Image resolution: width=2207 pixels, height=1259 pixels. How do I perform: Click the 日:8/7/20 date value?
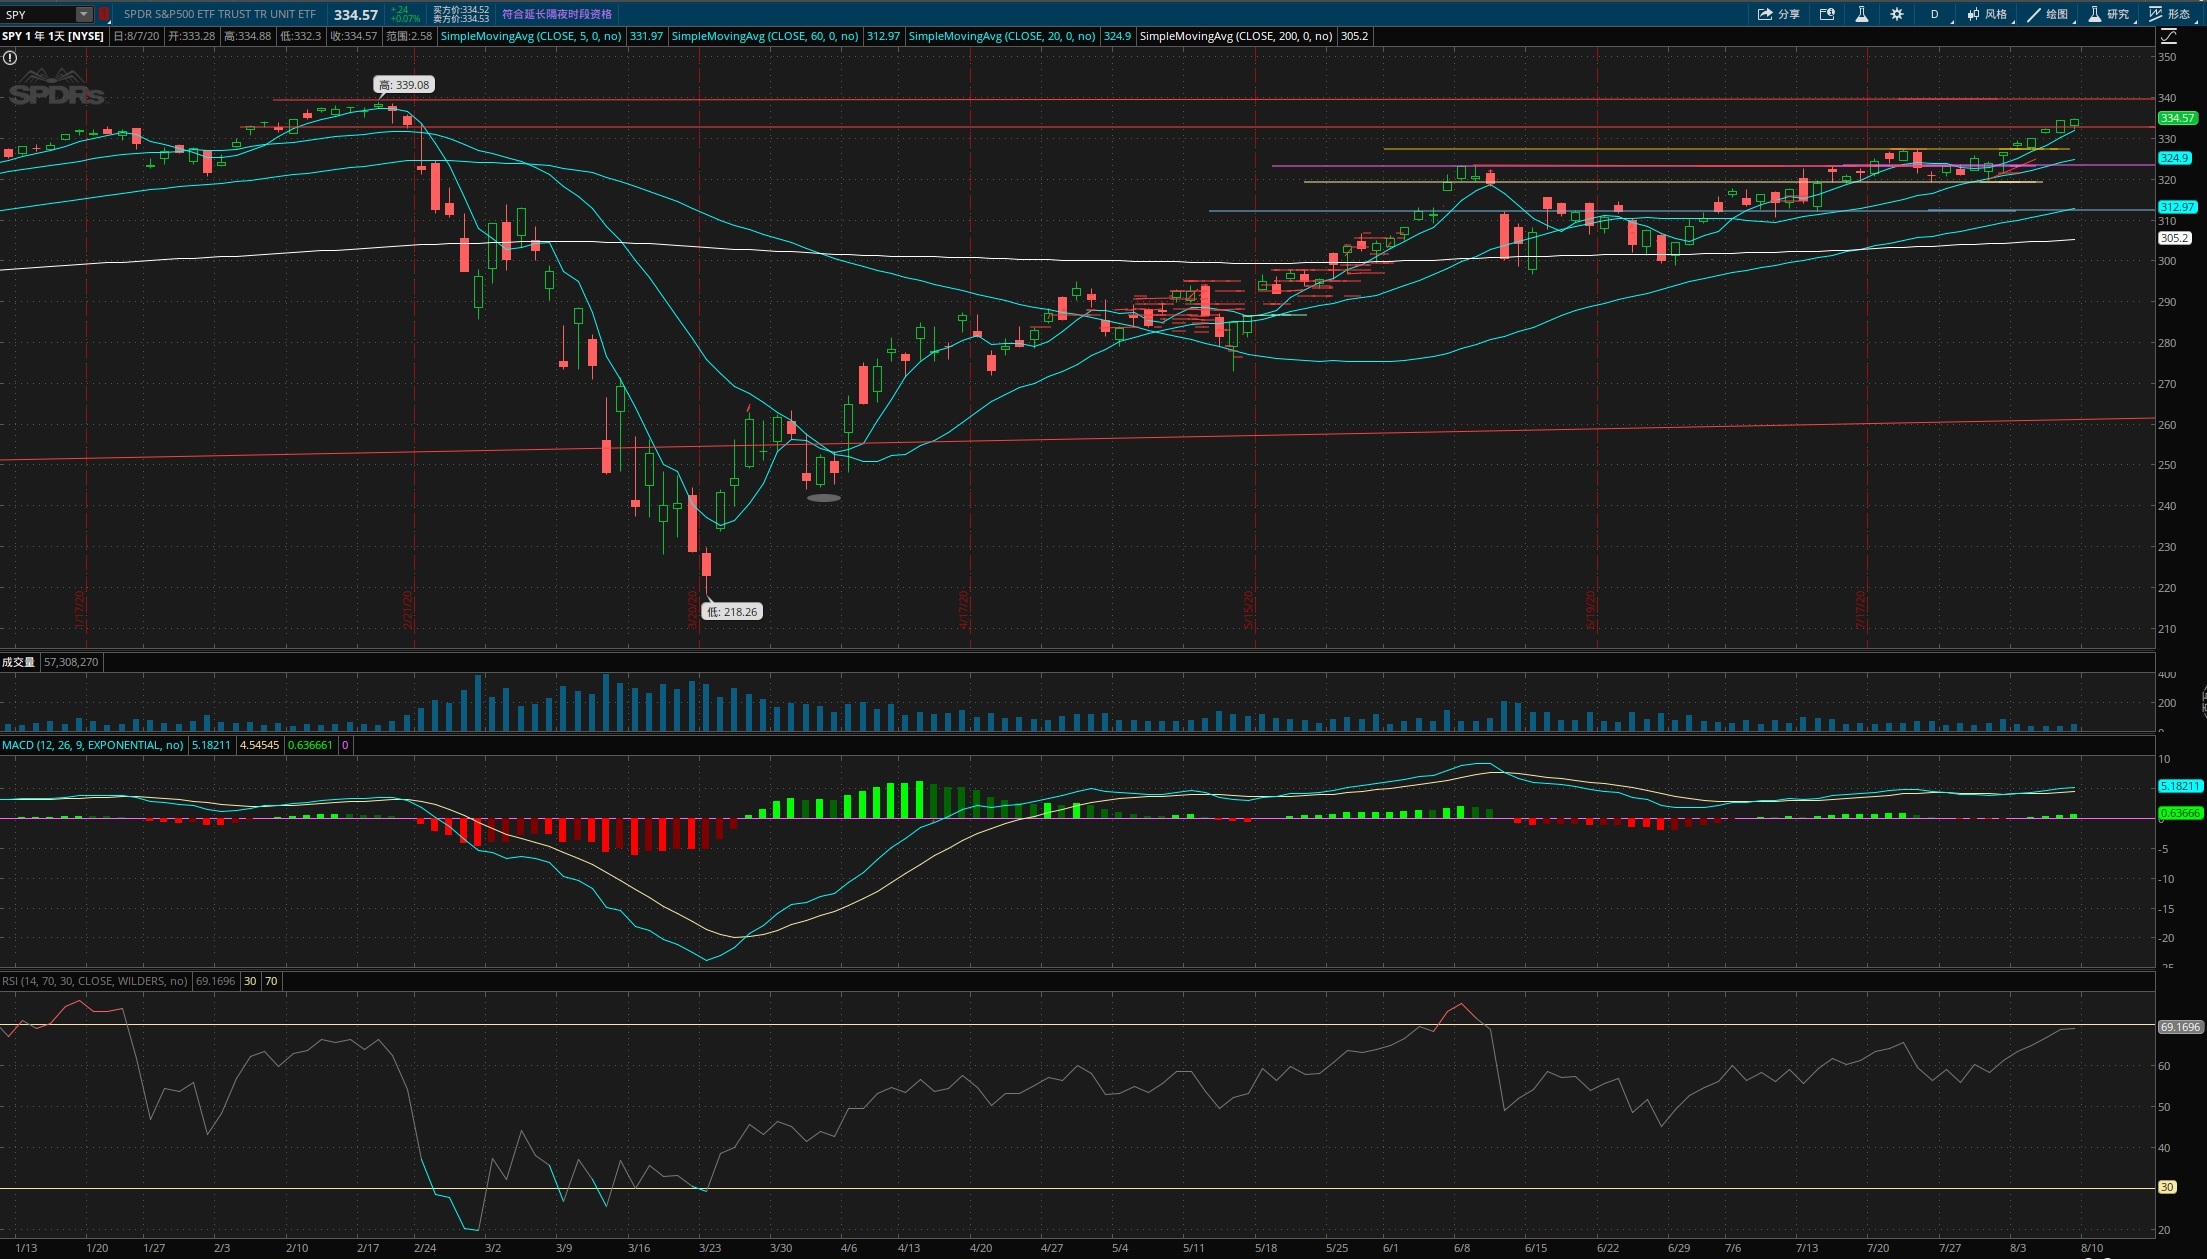[x=136, y=36]
